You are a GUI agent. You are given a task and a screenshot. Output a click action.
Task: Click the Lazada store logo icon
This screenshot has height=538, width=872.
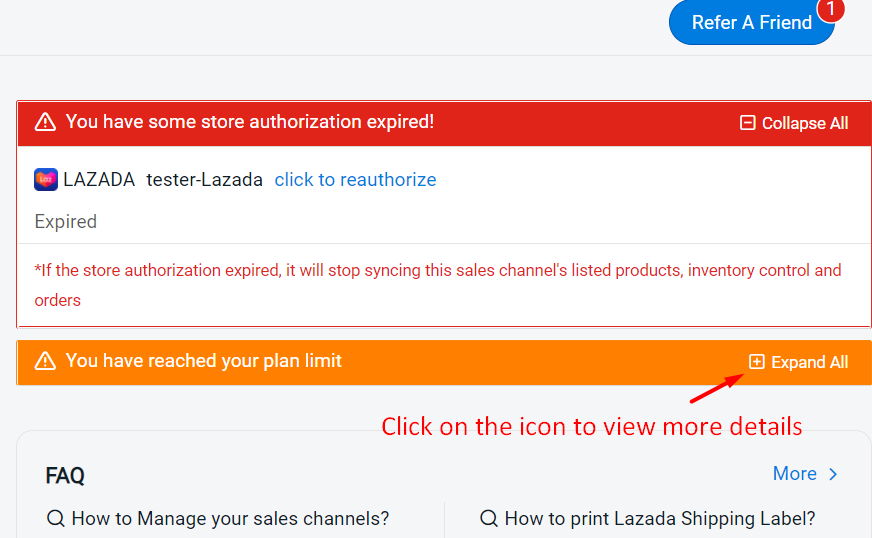[x=46, y=180]
